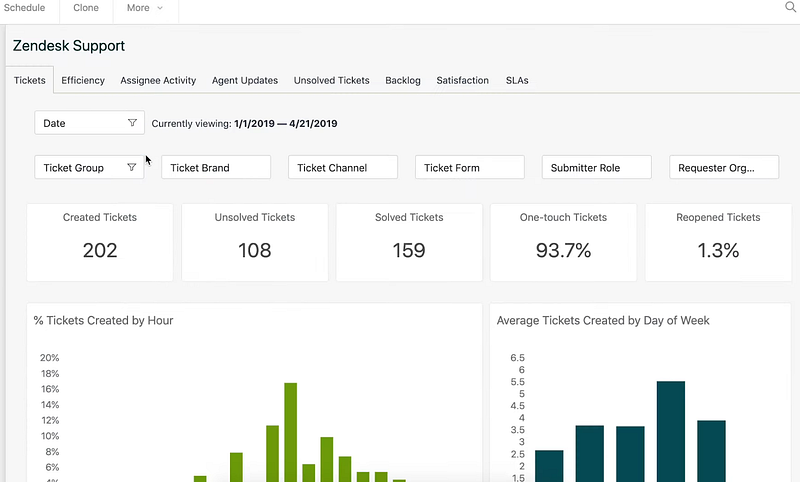Click the Created Tickets metric card

(x=100, y=242)
